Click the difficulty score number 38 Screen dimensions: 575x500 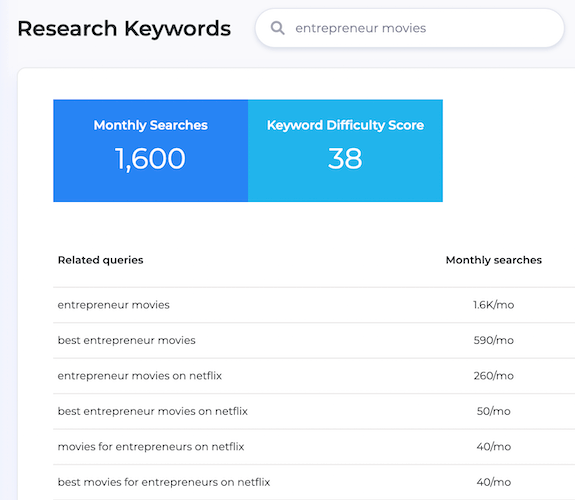coord(345,158)
